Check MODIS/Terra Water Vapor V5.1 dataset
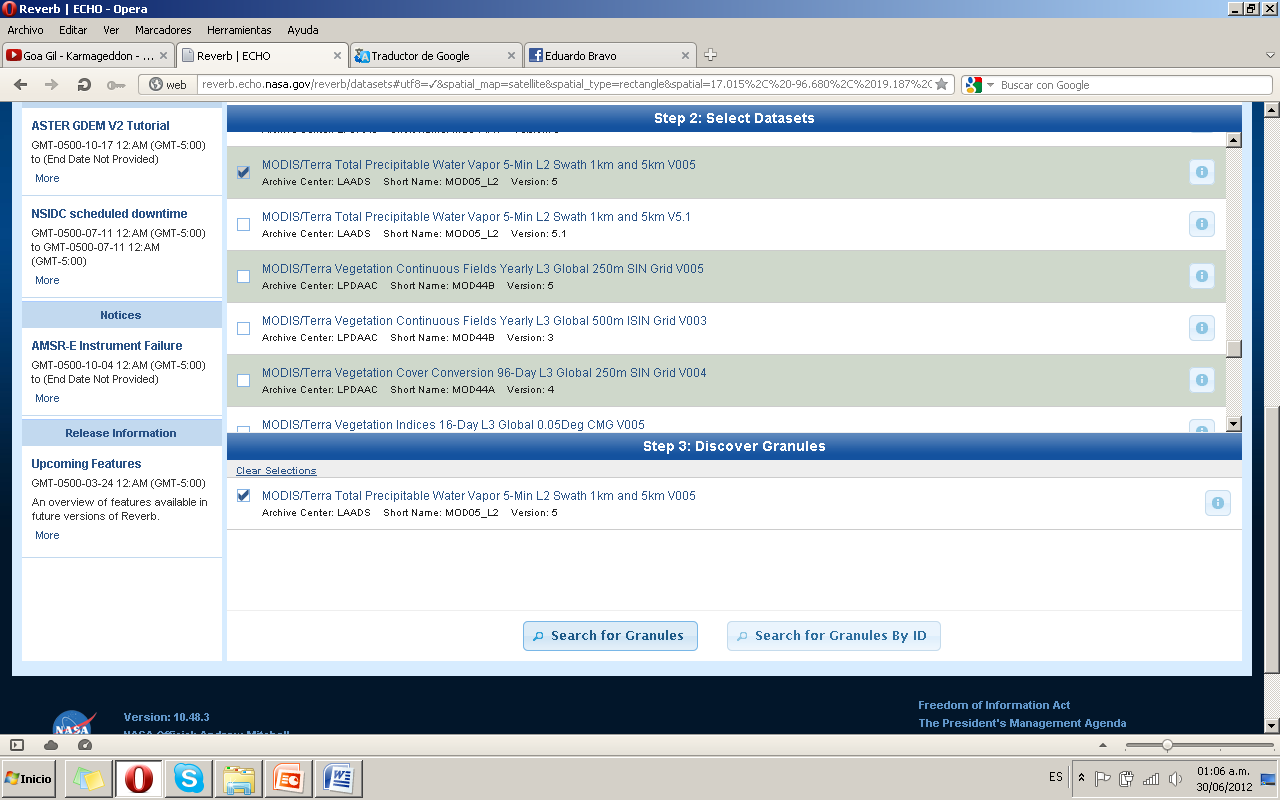The width and height of the screenshot is (1280, 800). tap(243, 224)
